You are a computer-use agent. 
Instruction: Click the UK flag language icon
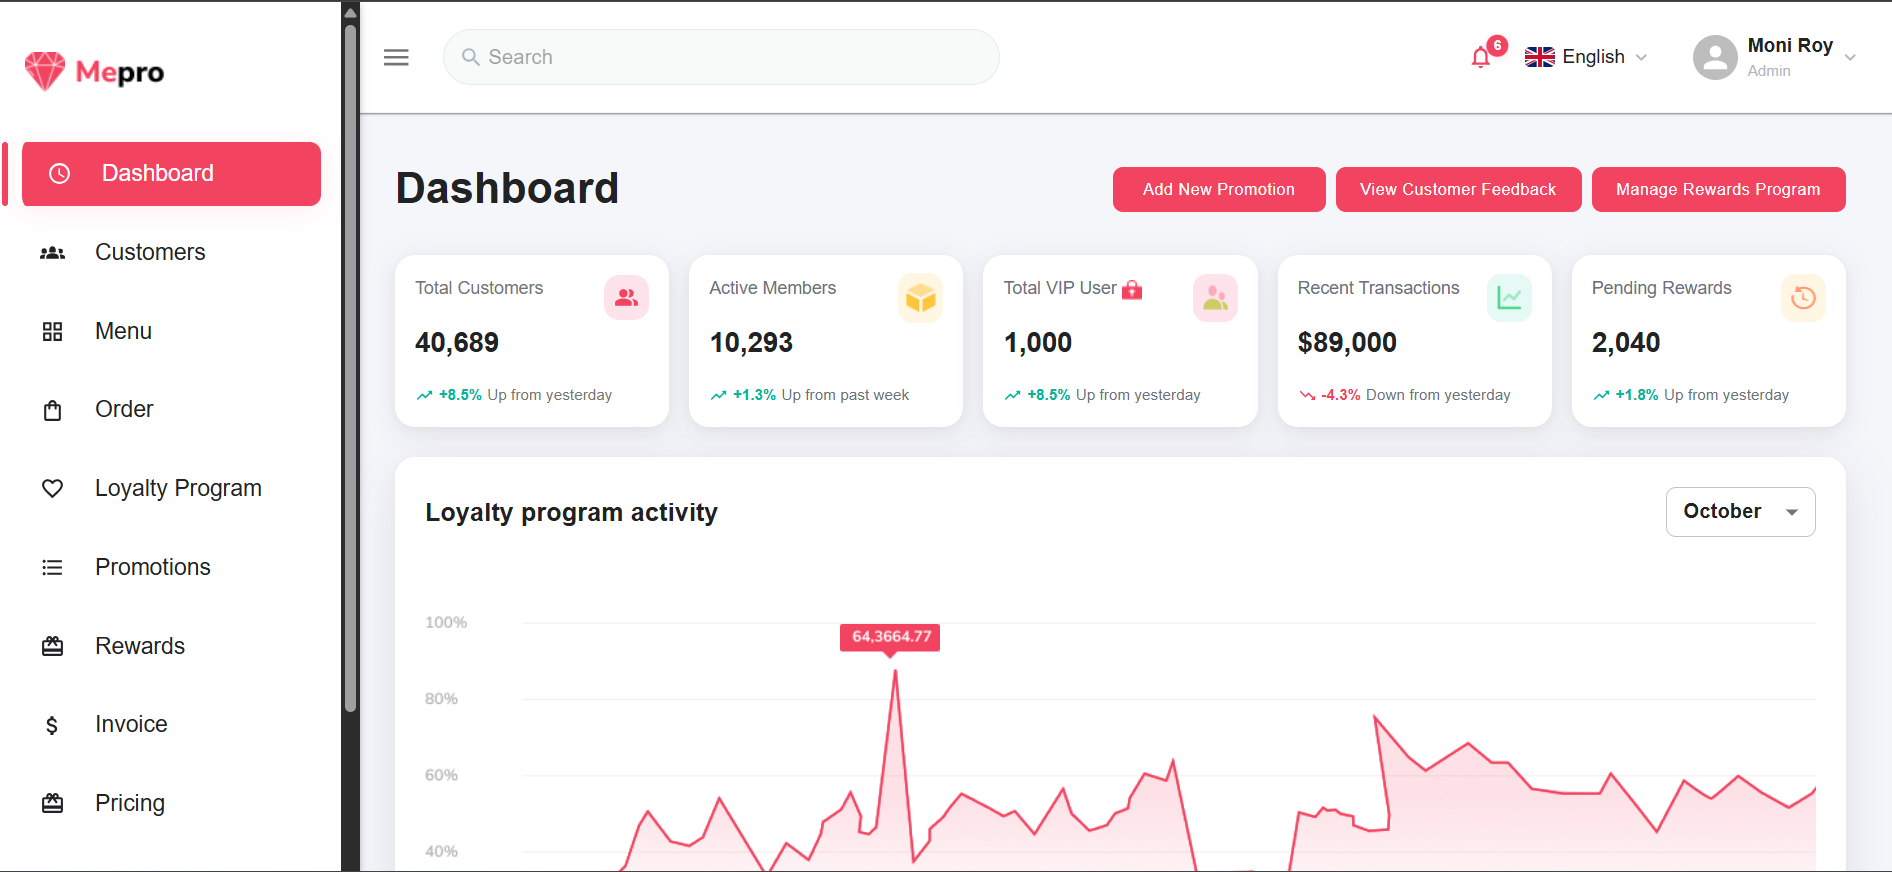[x=1539, y=57]
